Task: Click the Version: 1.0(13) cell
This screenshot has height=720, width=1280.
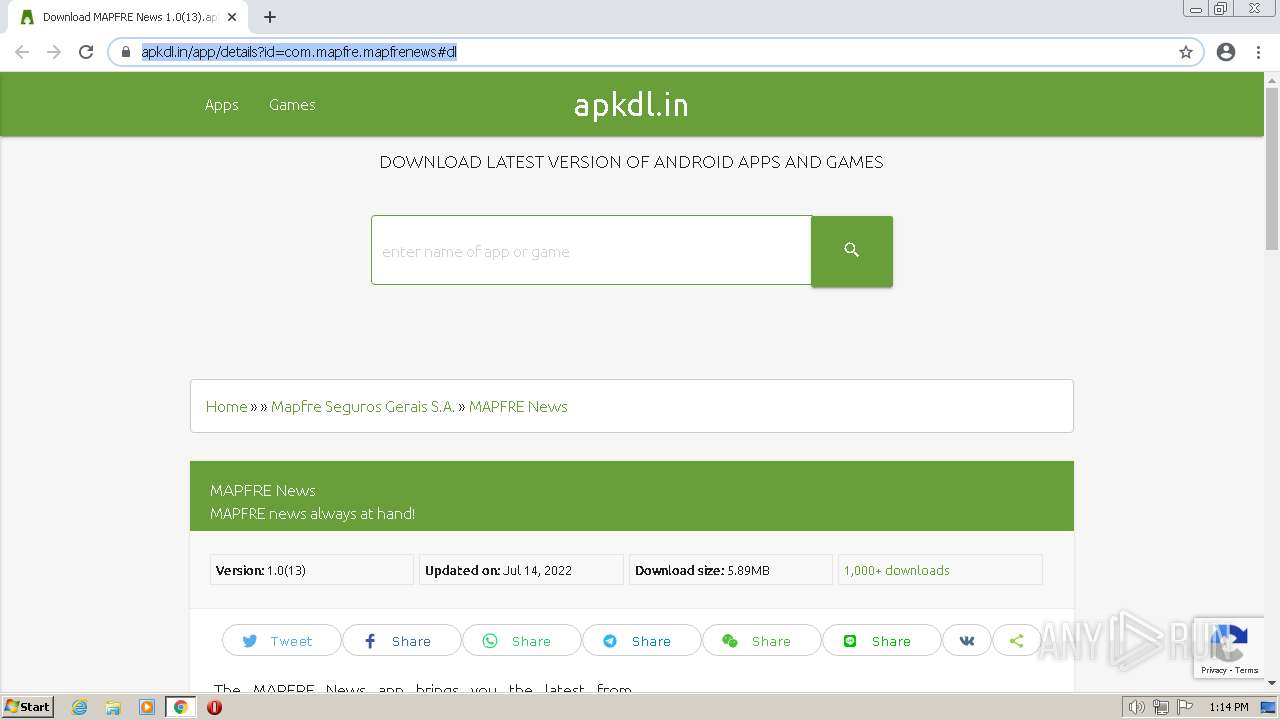Action: pos(311,570)
